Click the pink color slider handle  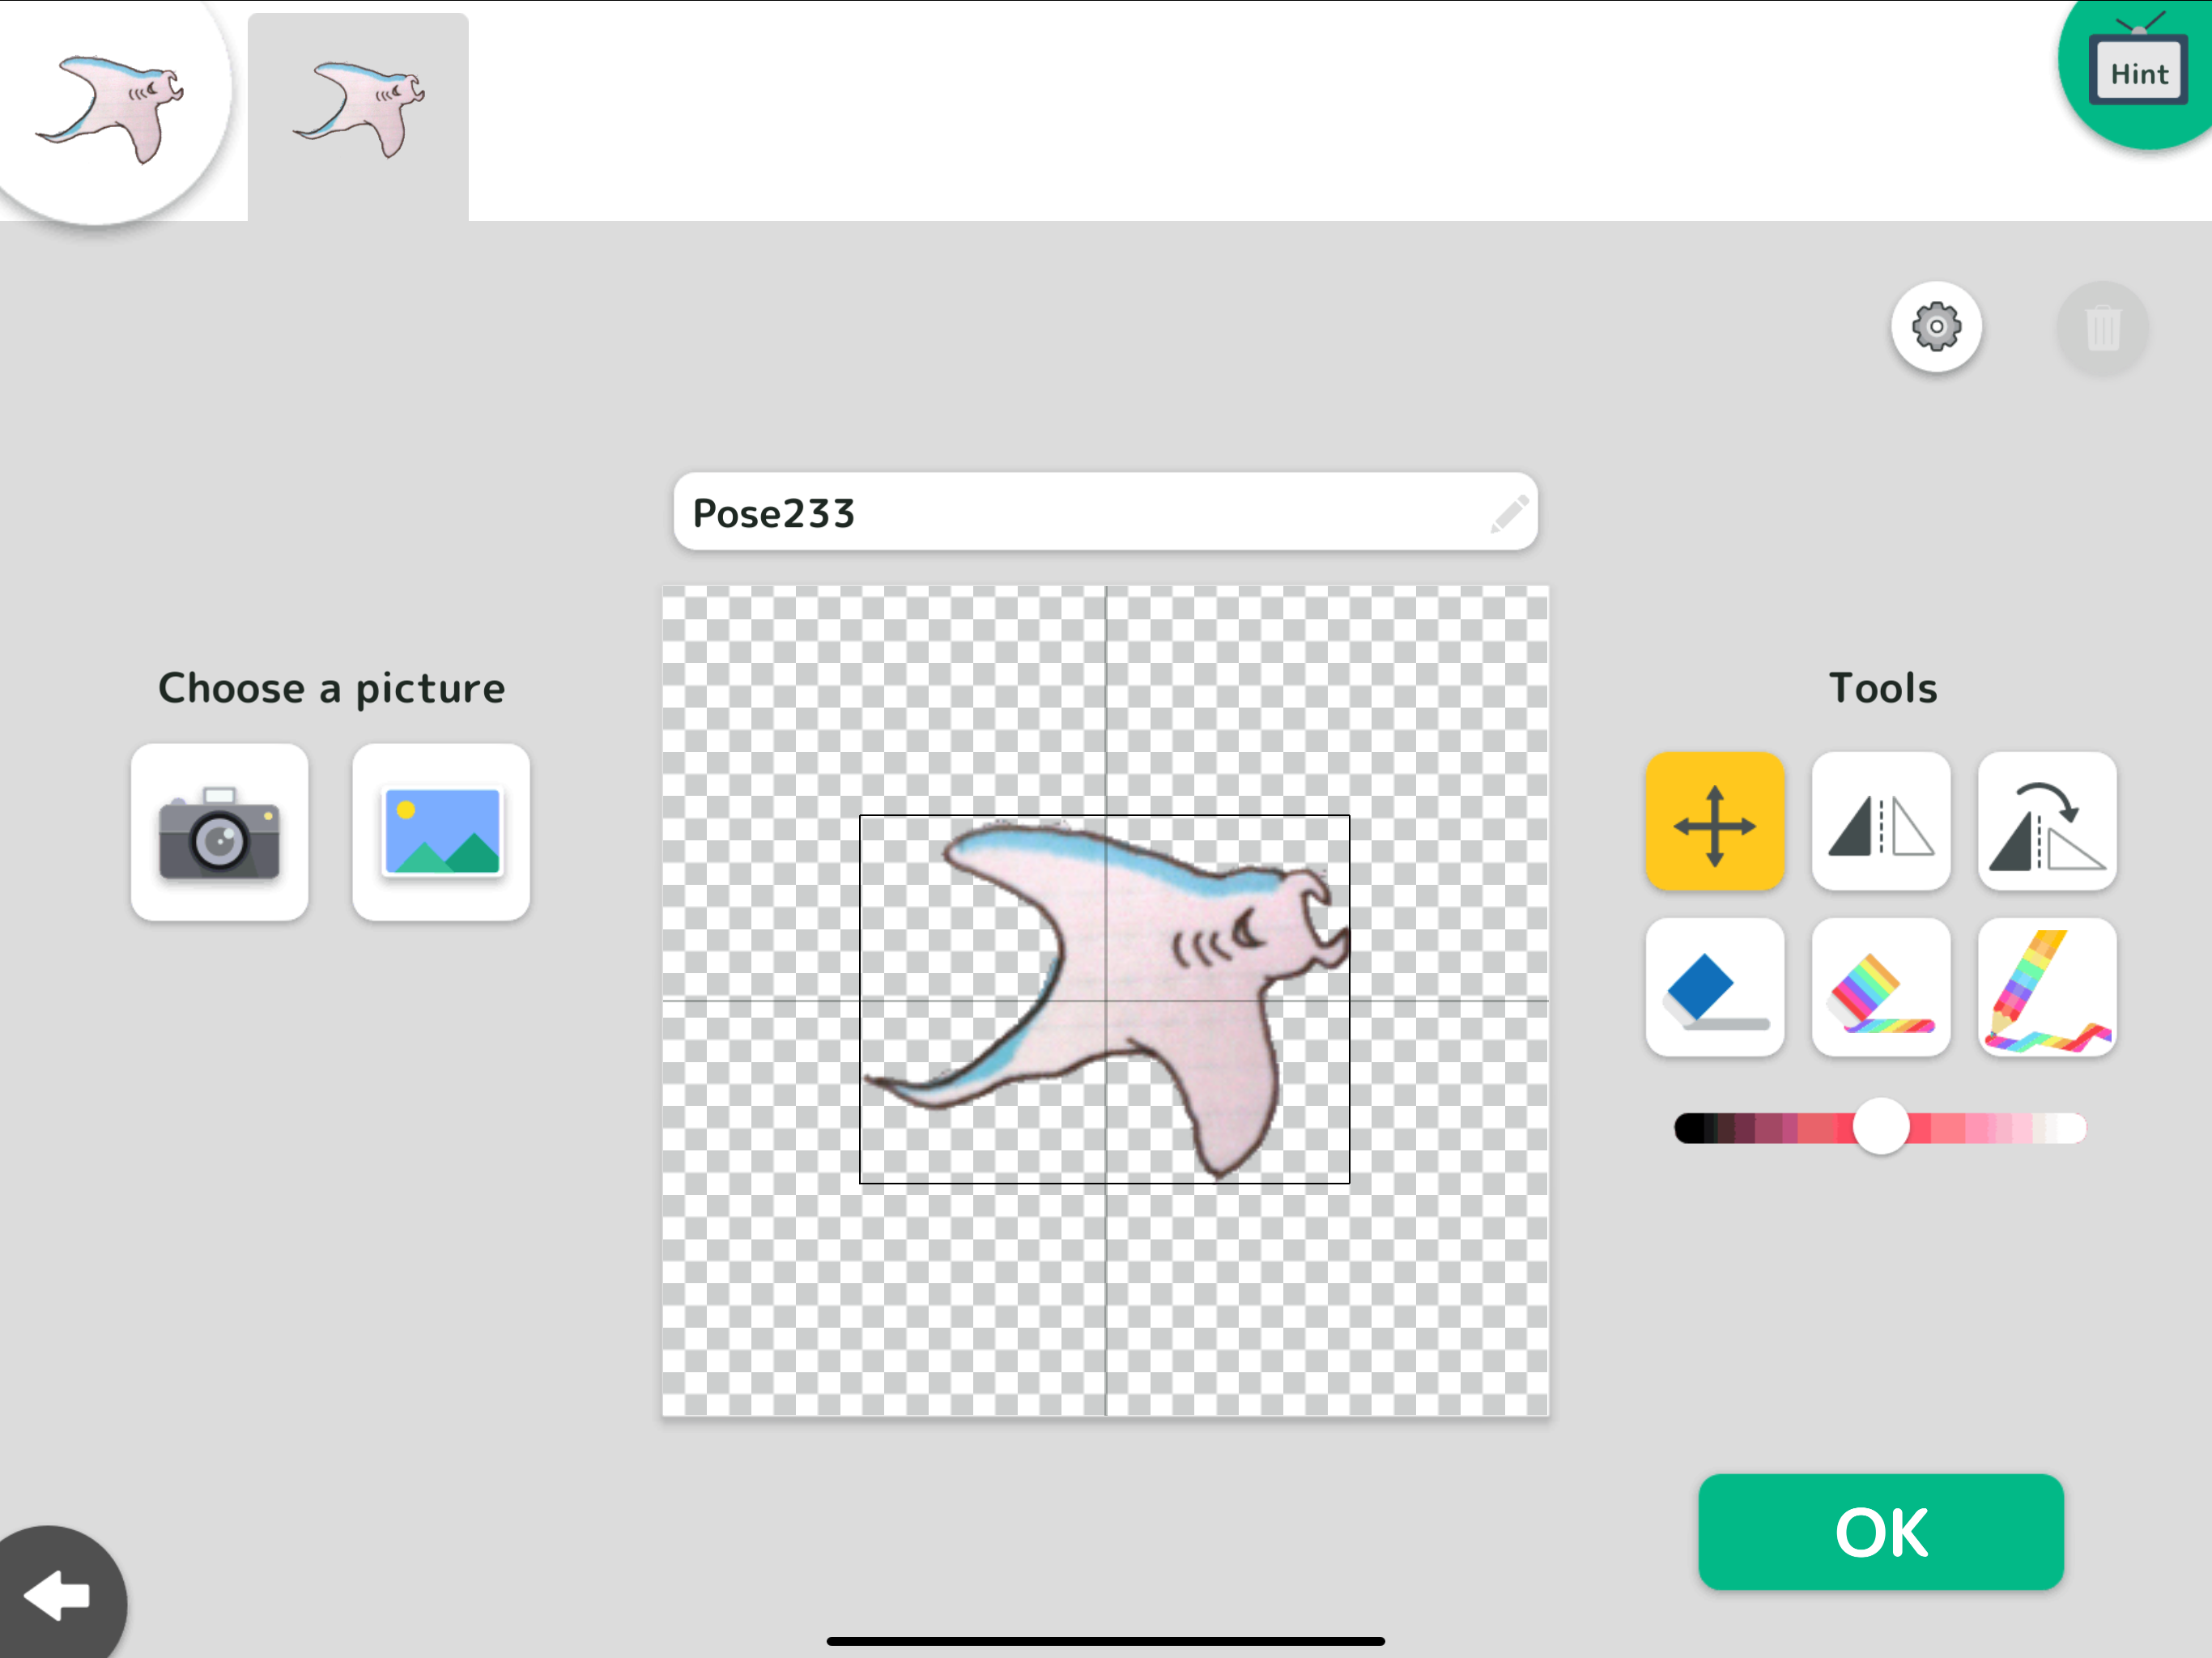tap(1880, 1127)
